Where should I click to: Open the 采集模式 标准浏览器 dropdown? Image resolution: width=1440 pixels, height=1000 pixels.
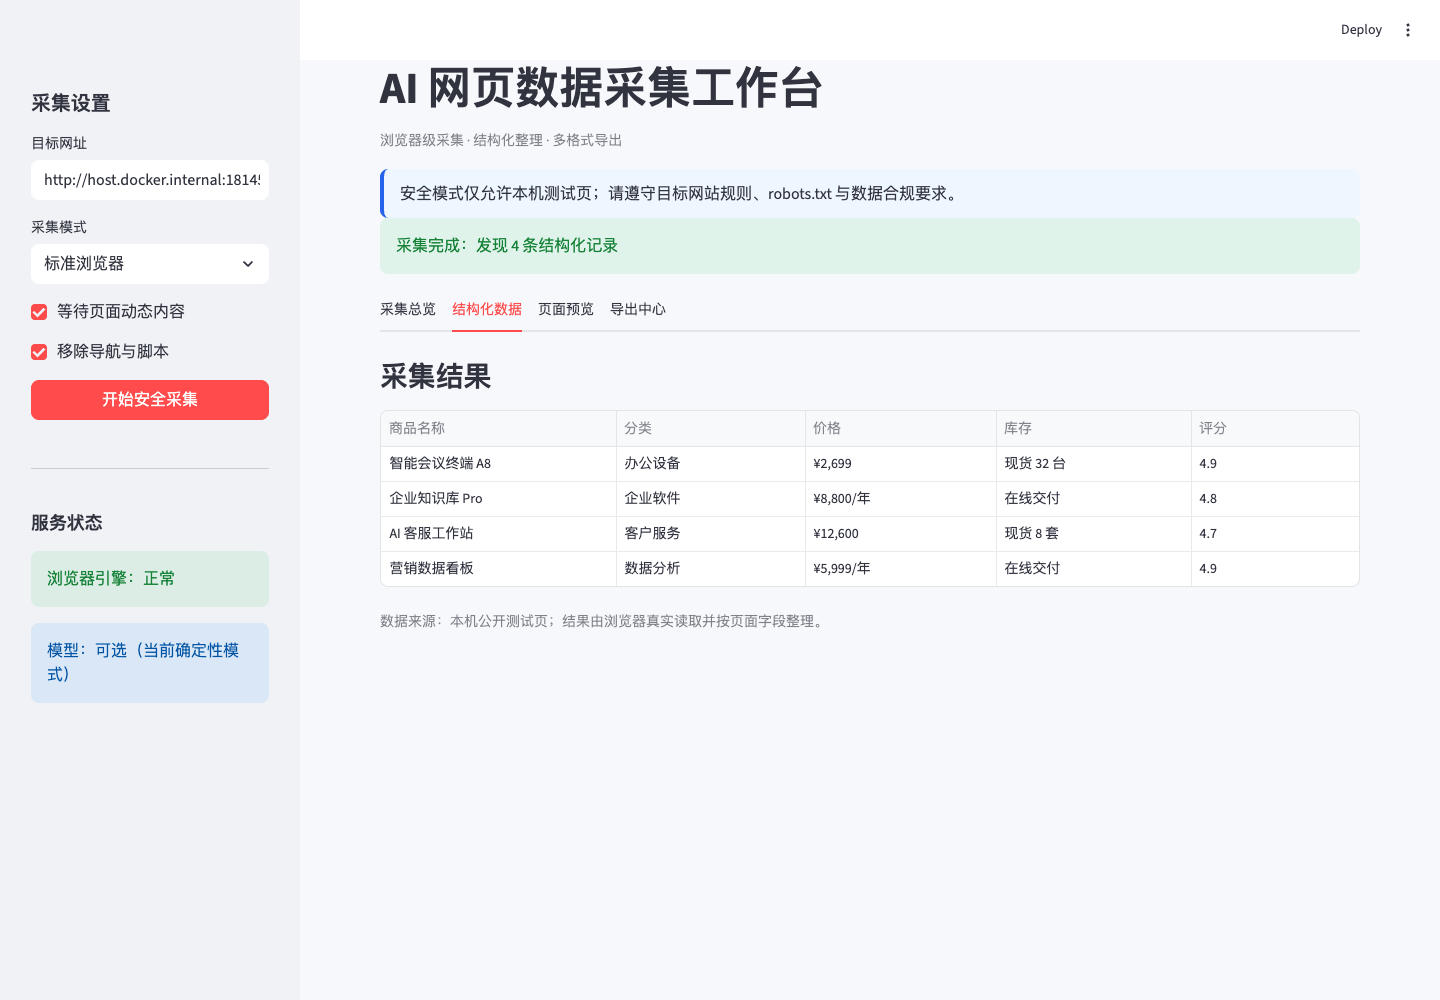(x=150, y=264)
